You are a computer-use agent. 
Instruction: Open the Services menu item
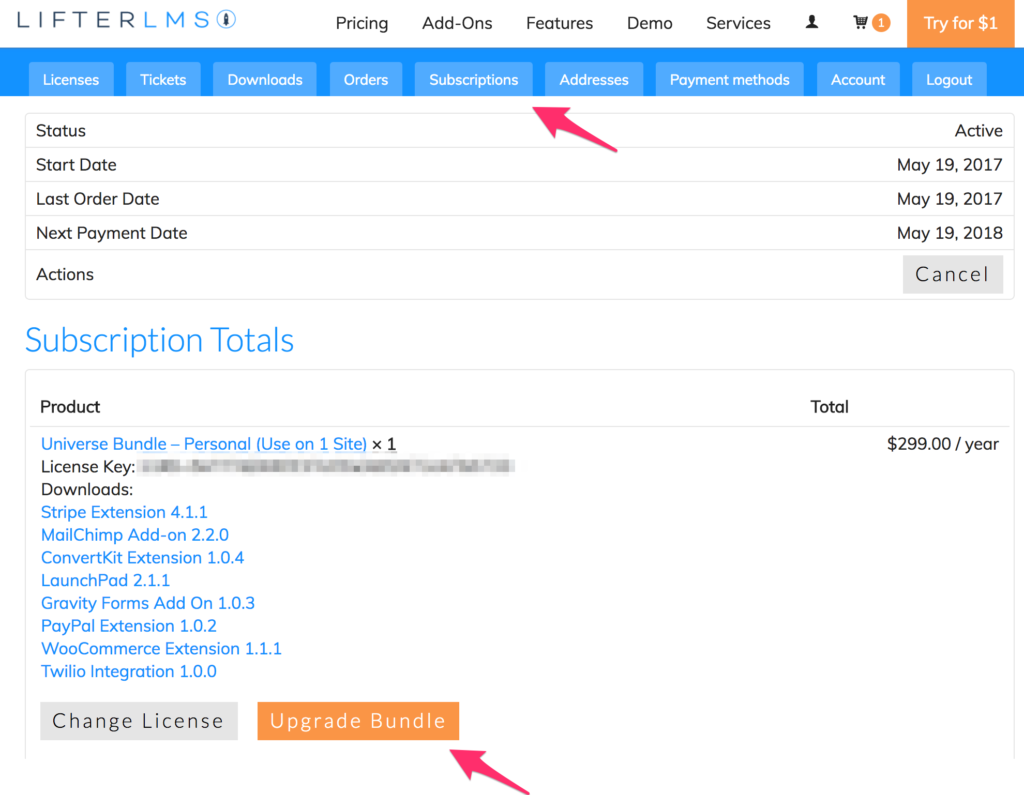point(739,24)
